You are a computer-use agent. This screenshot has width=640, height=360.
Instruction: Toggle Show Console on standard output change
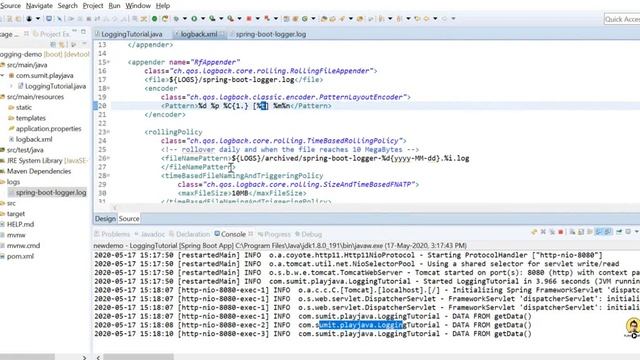pos(598,231)
